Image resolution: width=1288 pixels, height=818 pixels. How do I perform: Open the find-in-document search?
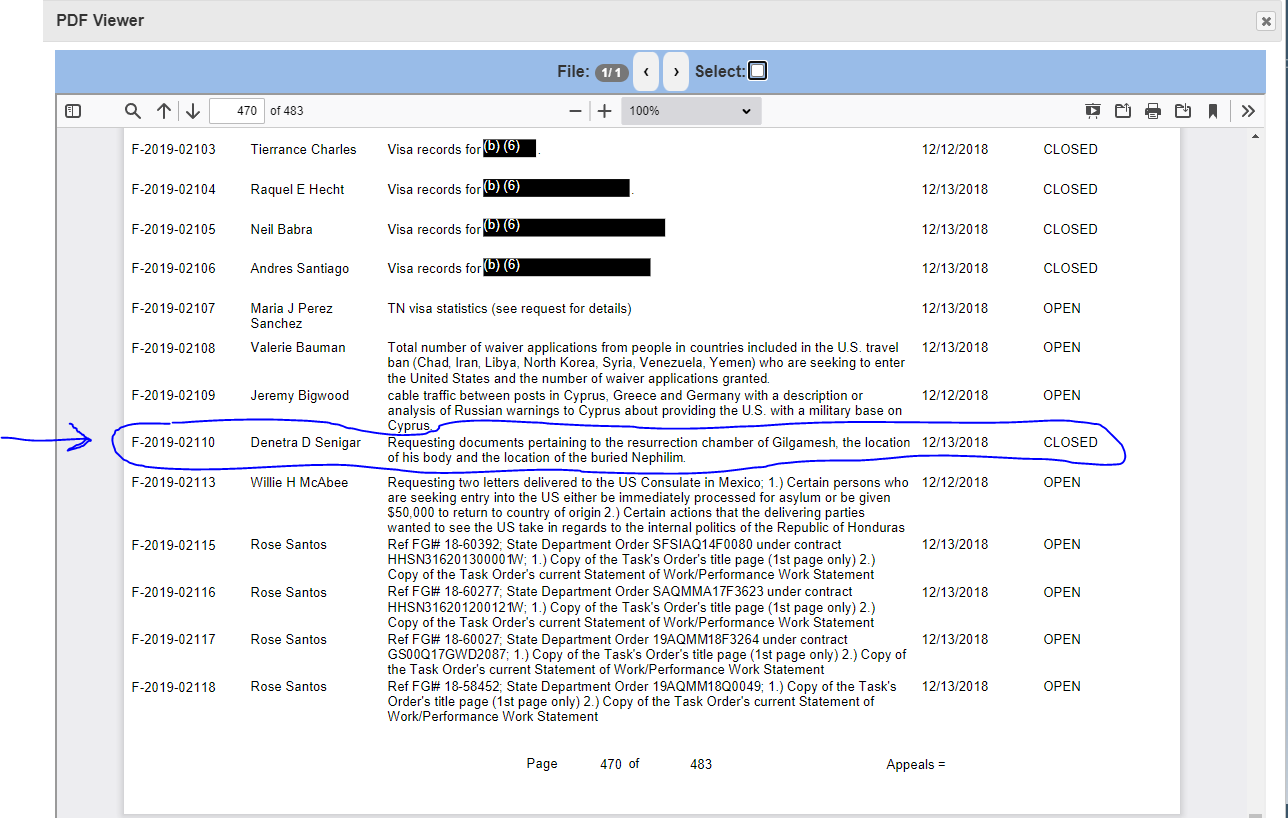tap(132, 111)
